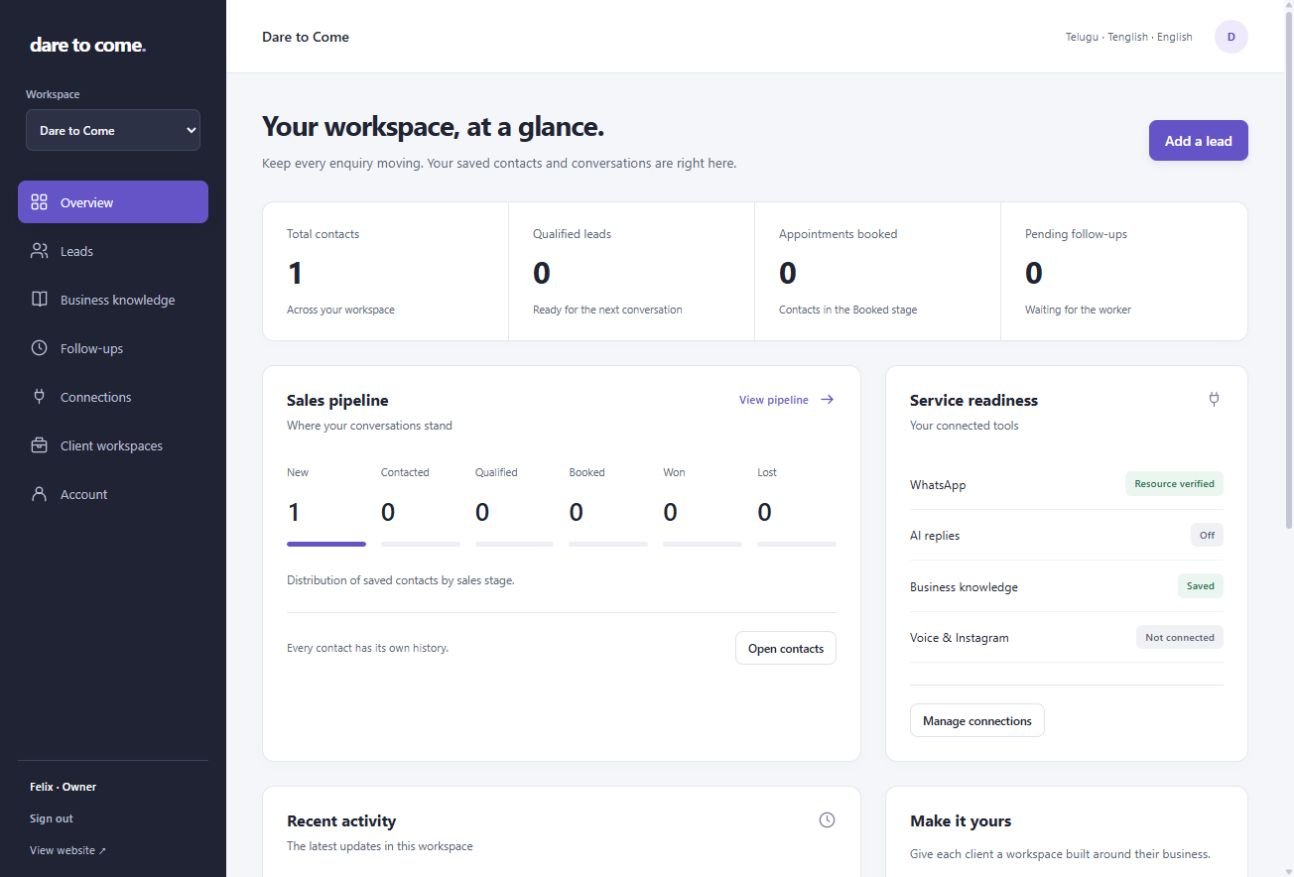Click the Add a lead button
The width and height of the screenshot is (1294, 877).
click(1198, 141)
